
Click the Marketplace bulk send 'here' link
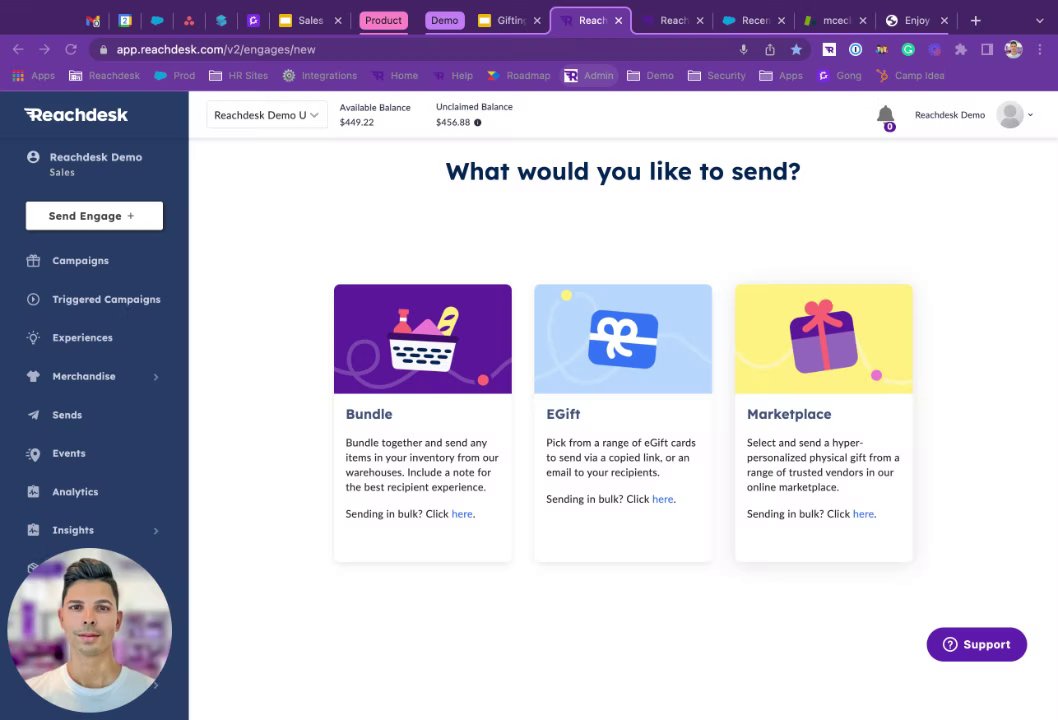(x=864, y=514)
